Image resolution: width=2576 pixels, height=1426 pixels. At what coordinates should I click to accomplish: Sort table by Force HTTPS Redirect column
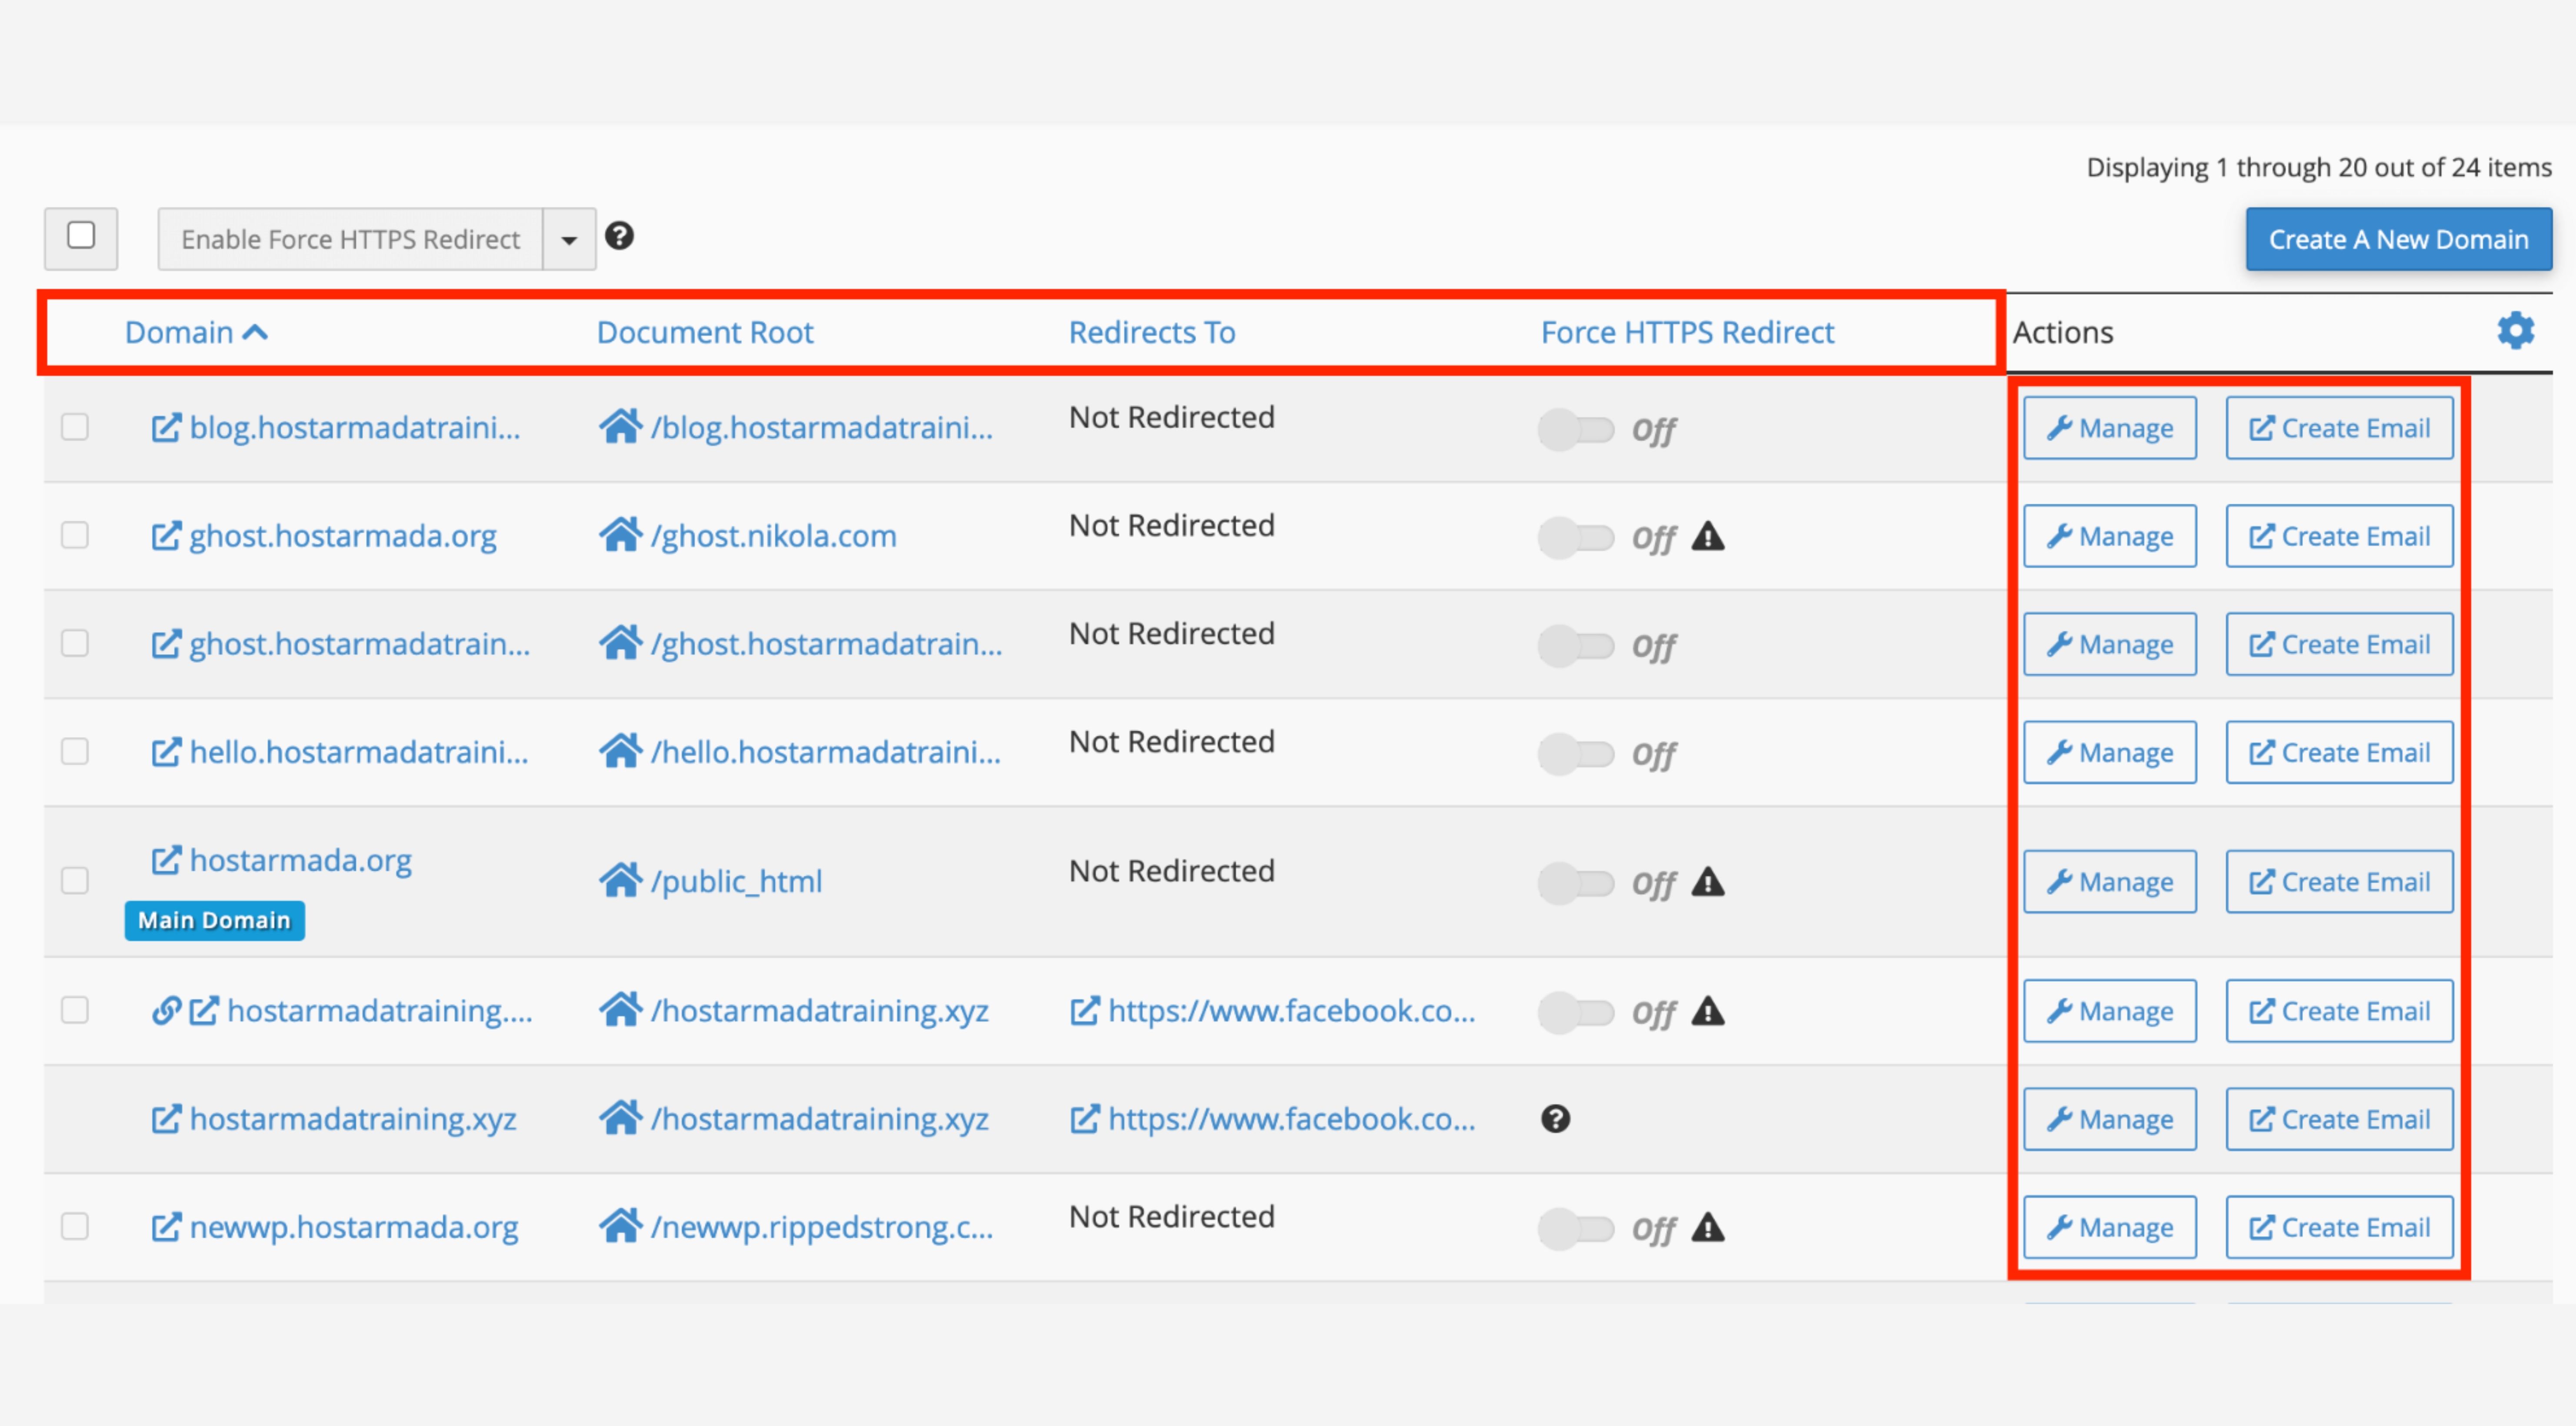click(x=1687, y=332)
